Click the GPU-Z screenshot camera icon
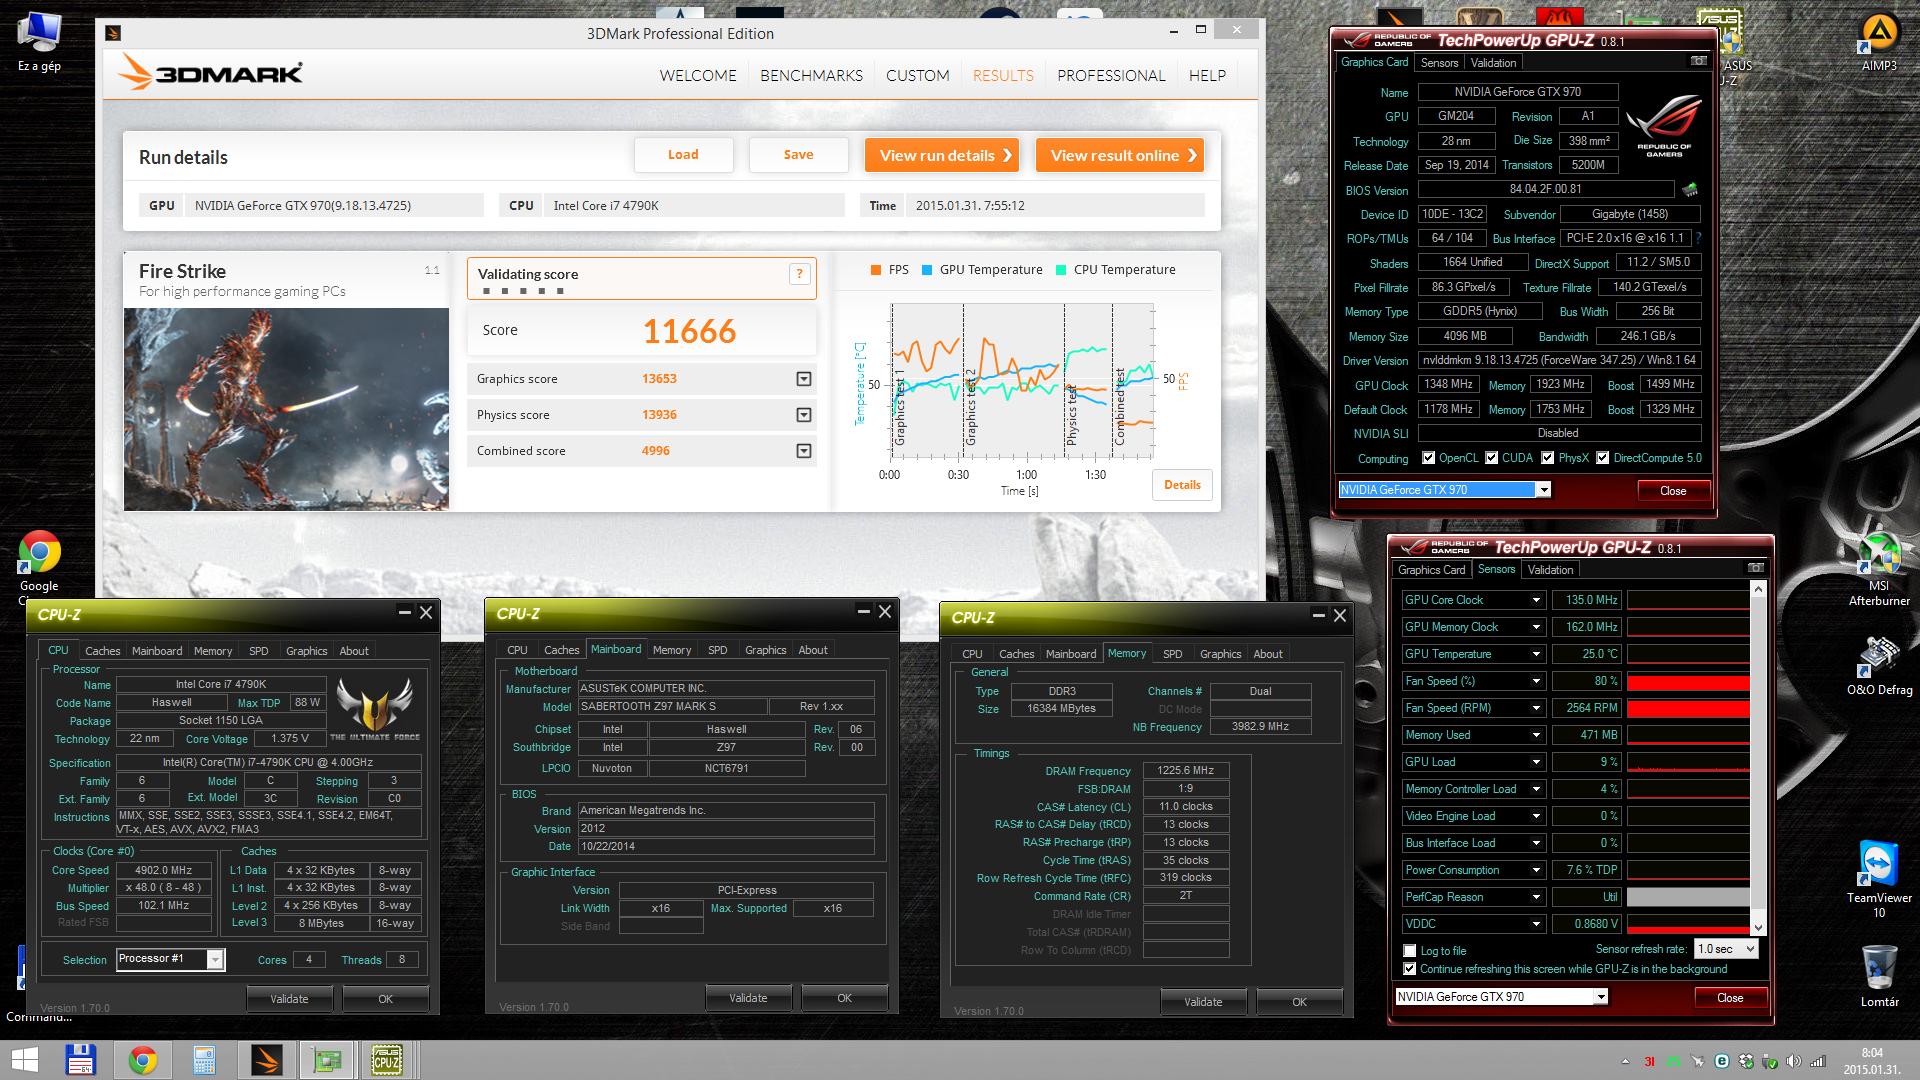This screenshot has height=1080, width=1920. click(x=1698, y=62)
